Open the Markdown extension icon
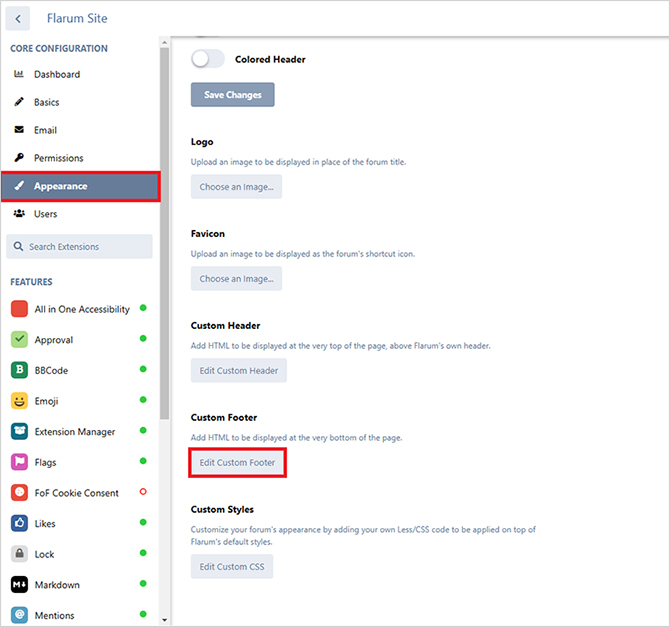Viewport: 670px width, 627px height. click(19, 584)
